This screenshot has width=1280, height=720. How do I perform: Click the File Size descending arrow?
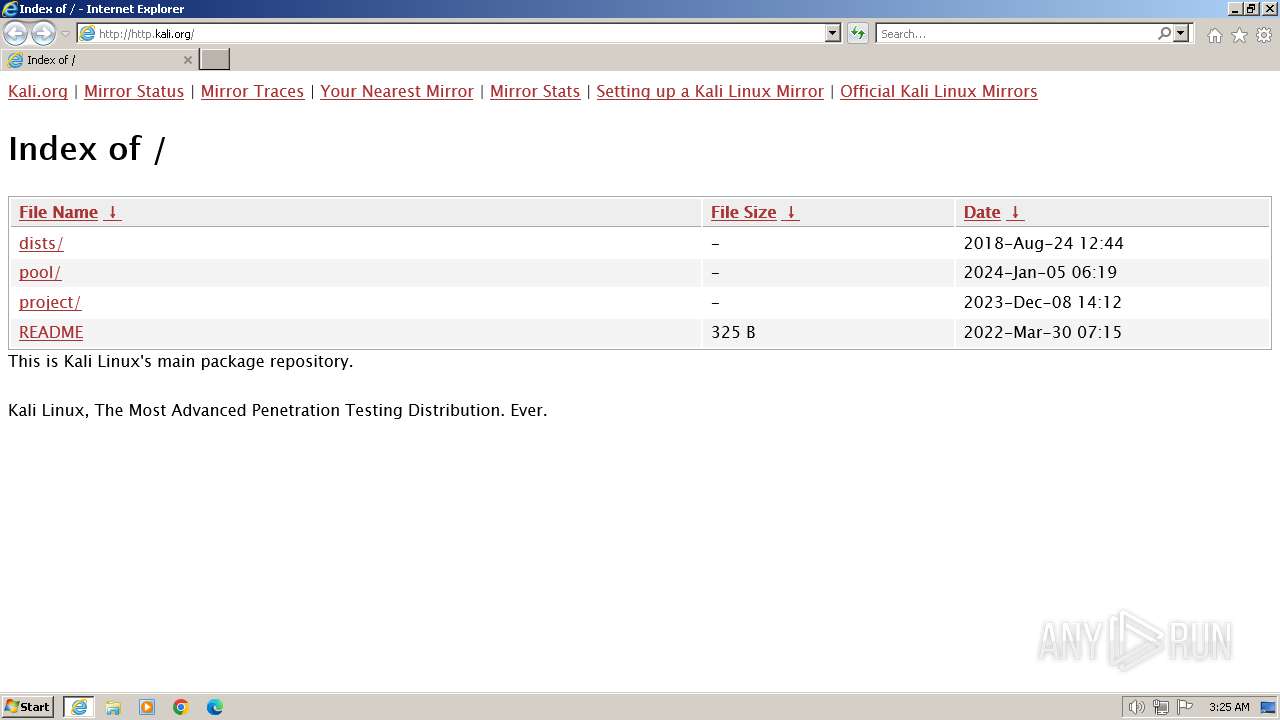pos(791,212)
